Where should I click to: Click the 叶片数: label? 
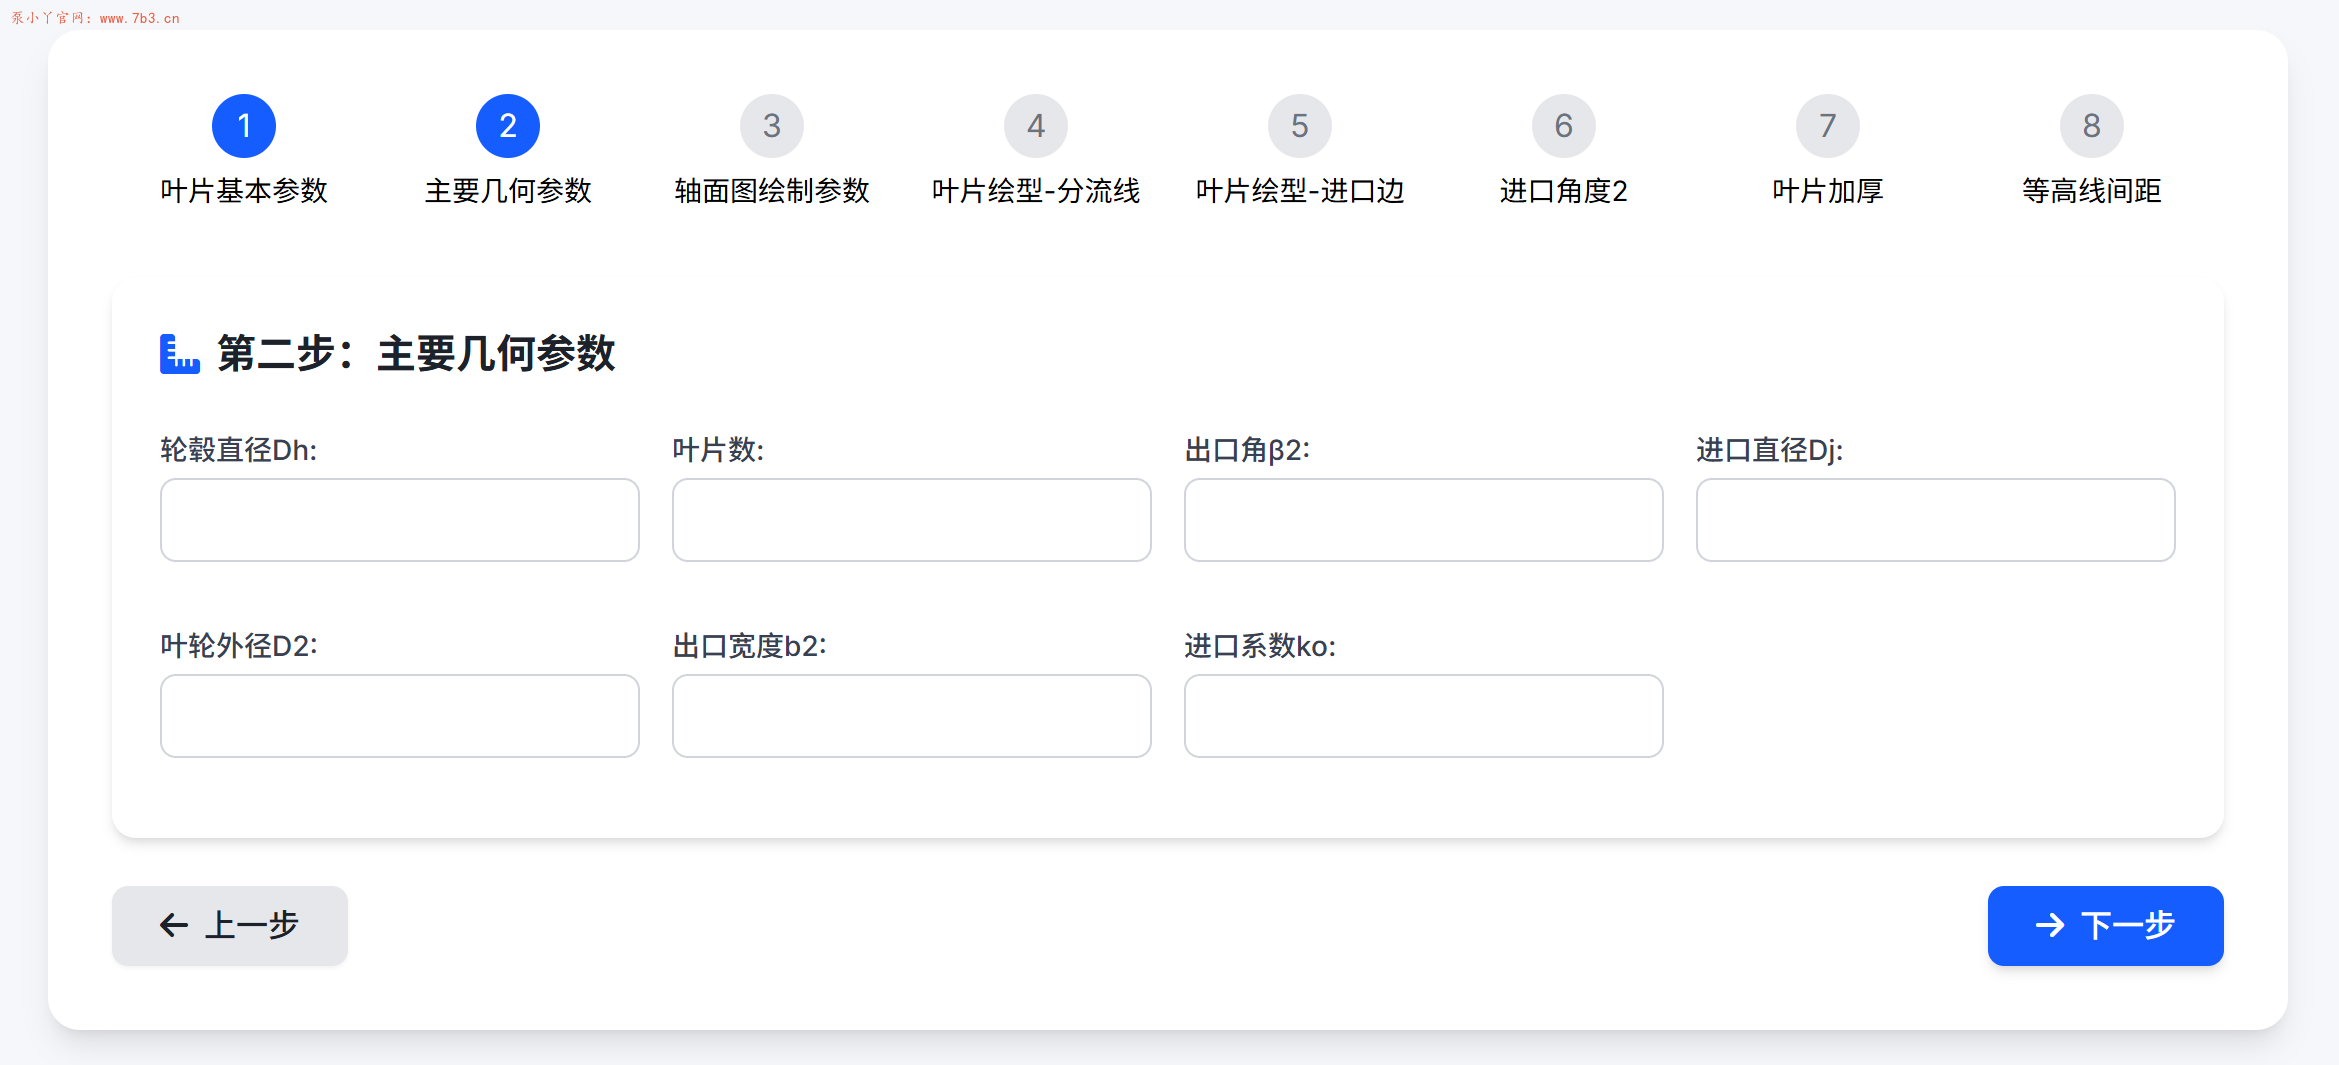(718, 450)
